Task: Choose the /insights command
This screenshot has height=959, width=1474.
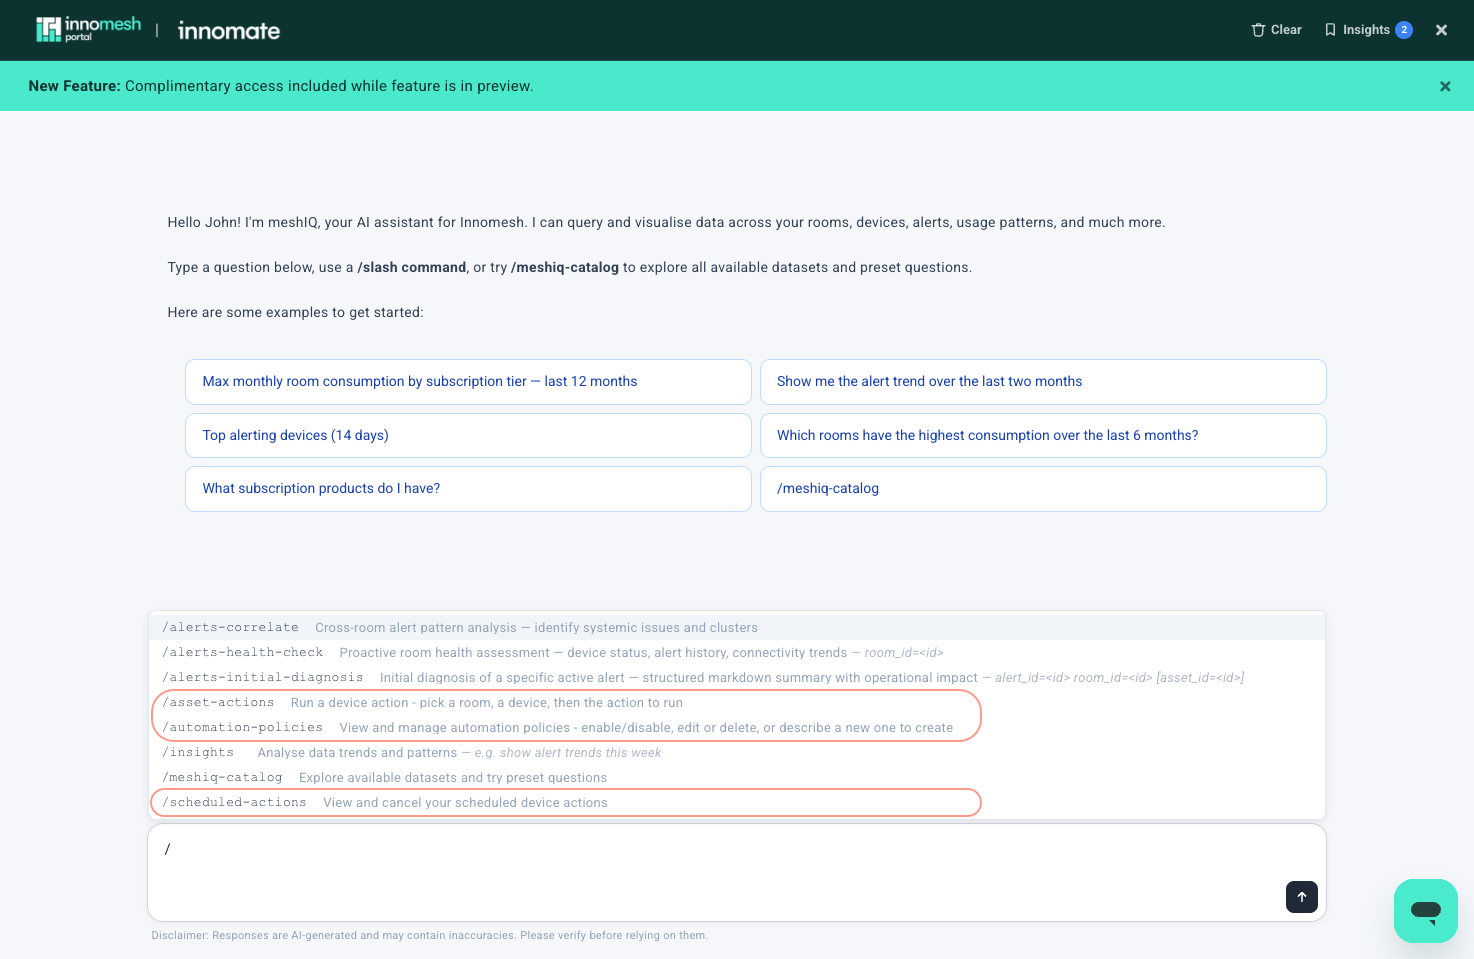Action: (x=737, y=753)
